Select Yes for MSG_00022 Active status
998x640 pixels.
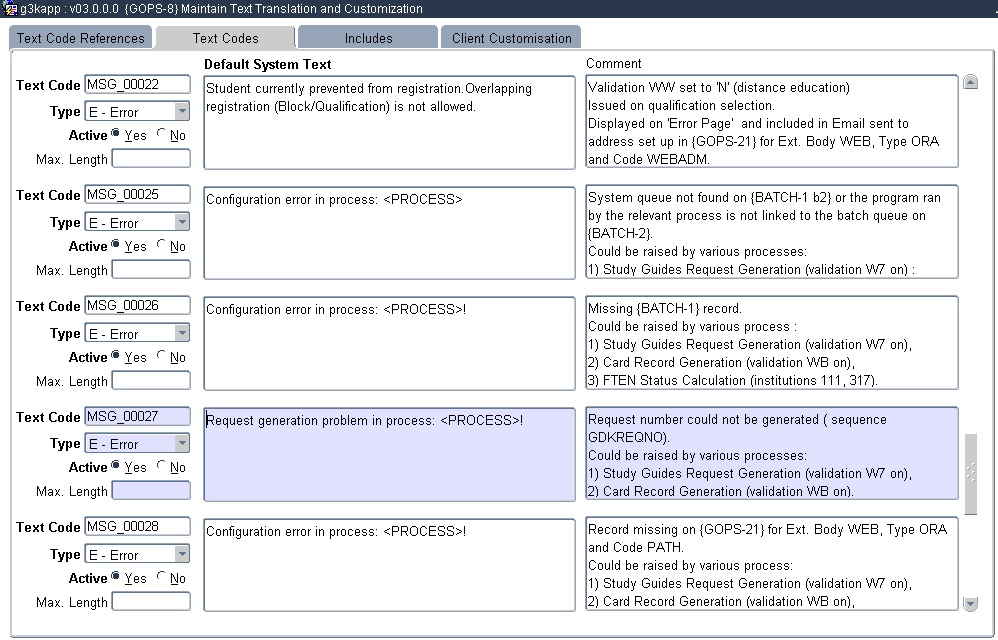coord(114,135)
